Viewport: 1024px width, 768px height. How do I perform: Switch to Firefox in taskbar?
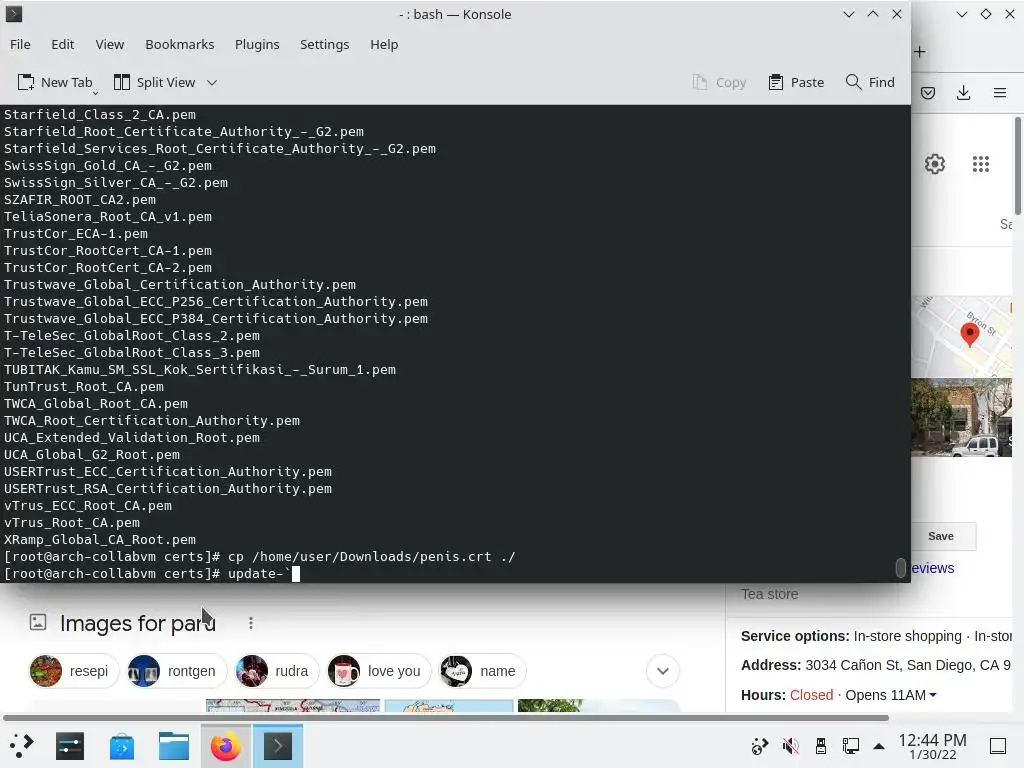(x=225, y=746)
